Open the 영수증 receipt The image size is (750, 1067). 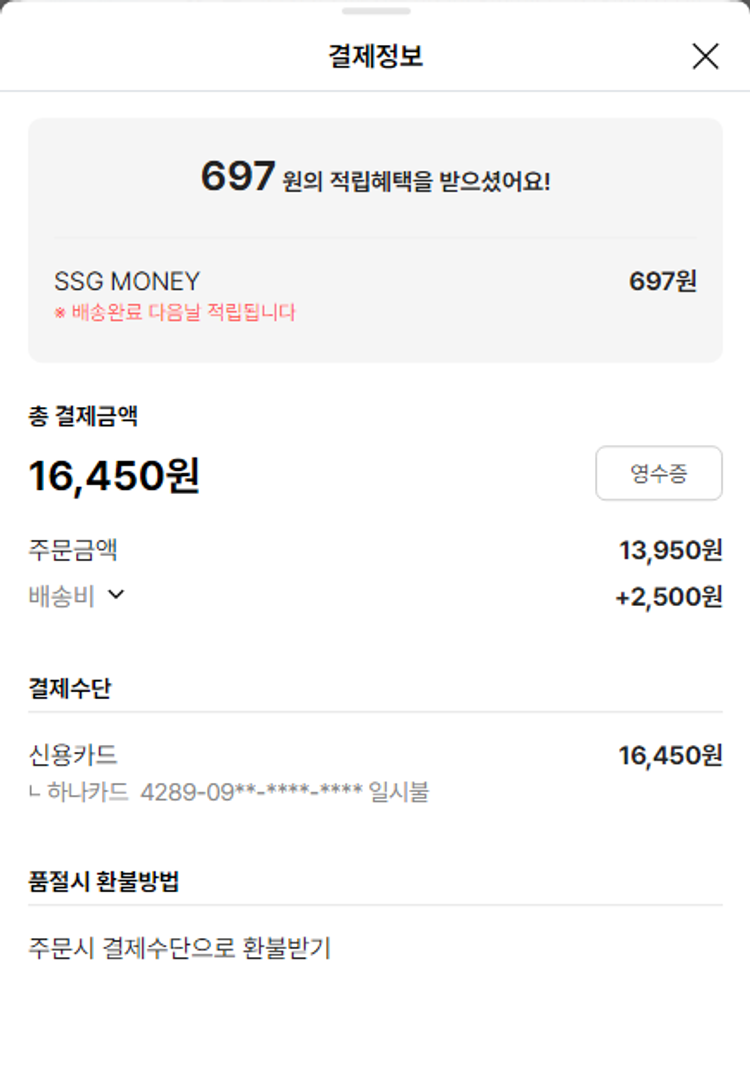click(658, 473)
